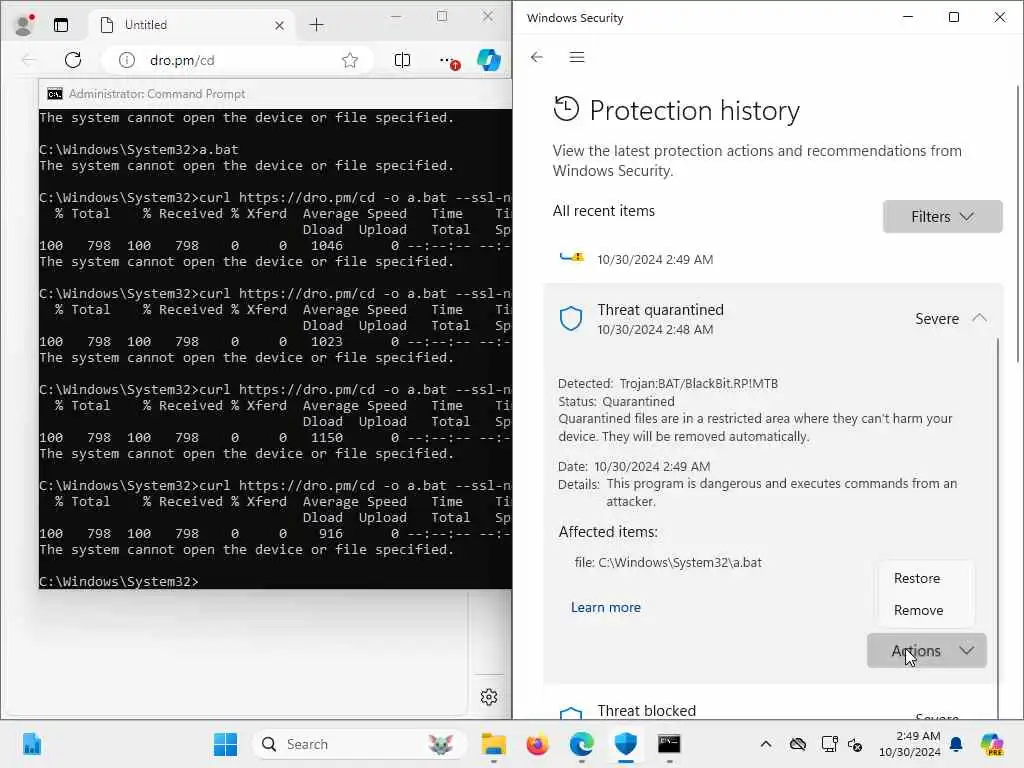Click the taskbar Search box
This screenshot has height=768, width=1024.
pyautogui.click(x=359, y=744)
